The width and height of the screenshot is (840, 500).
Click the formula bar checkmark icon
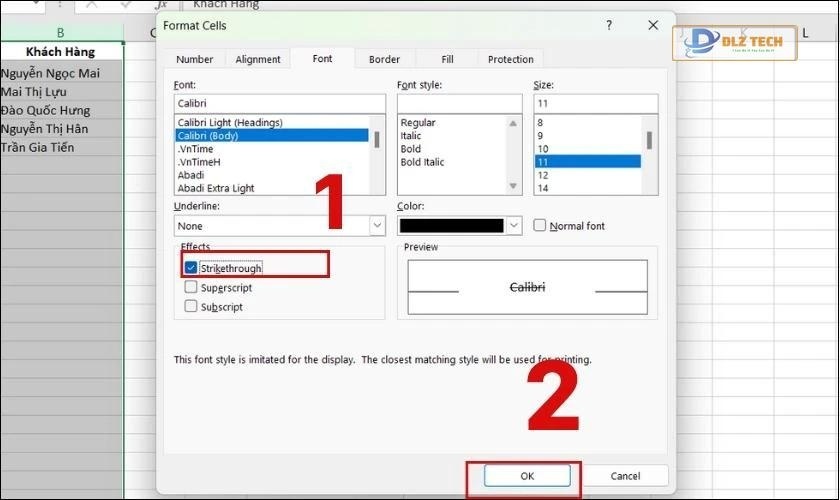126,5
